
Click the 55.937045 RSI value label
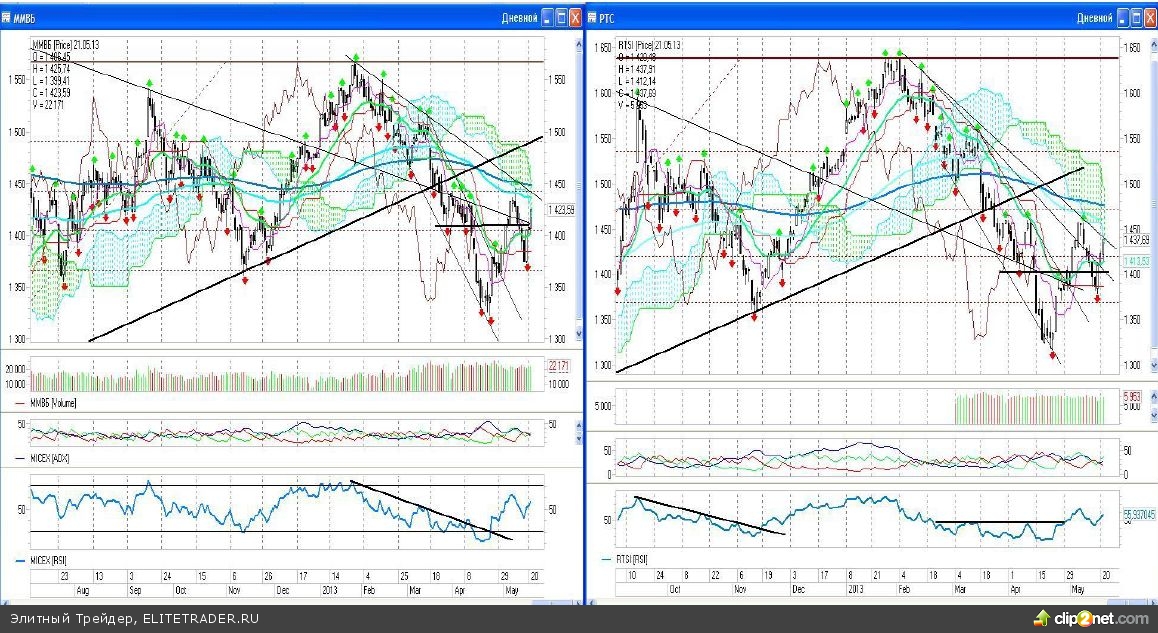click(x=1136, y=515)
